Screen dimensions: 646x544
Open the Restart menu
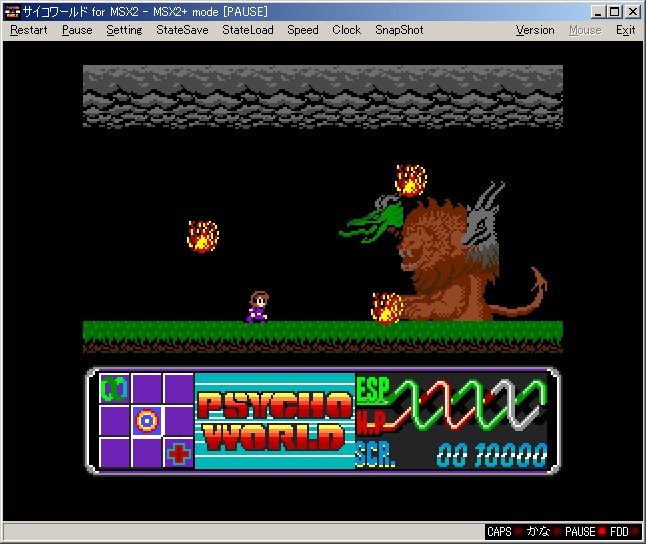[29, 30]
